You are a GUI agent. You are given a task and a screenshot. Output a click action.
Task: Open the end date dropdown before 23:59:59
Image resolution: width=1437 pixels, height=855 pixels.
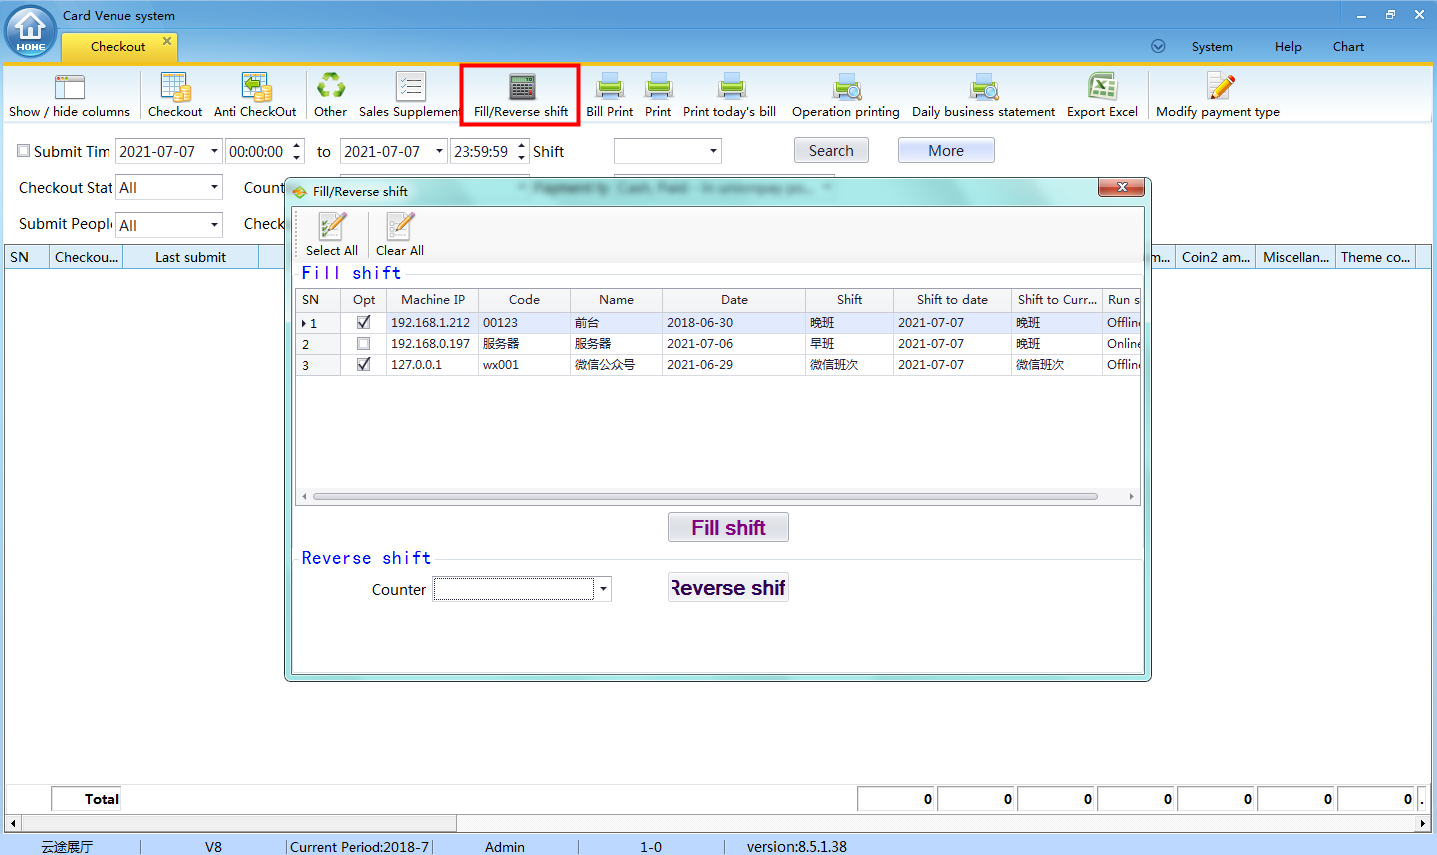pyautogui.click(x=439, y=151)
